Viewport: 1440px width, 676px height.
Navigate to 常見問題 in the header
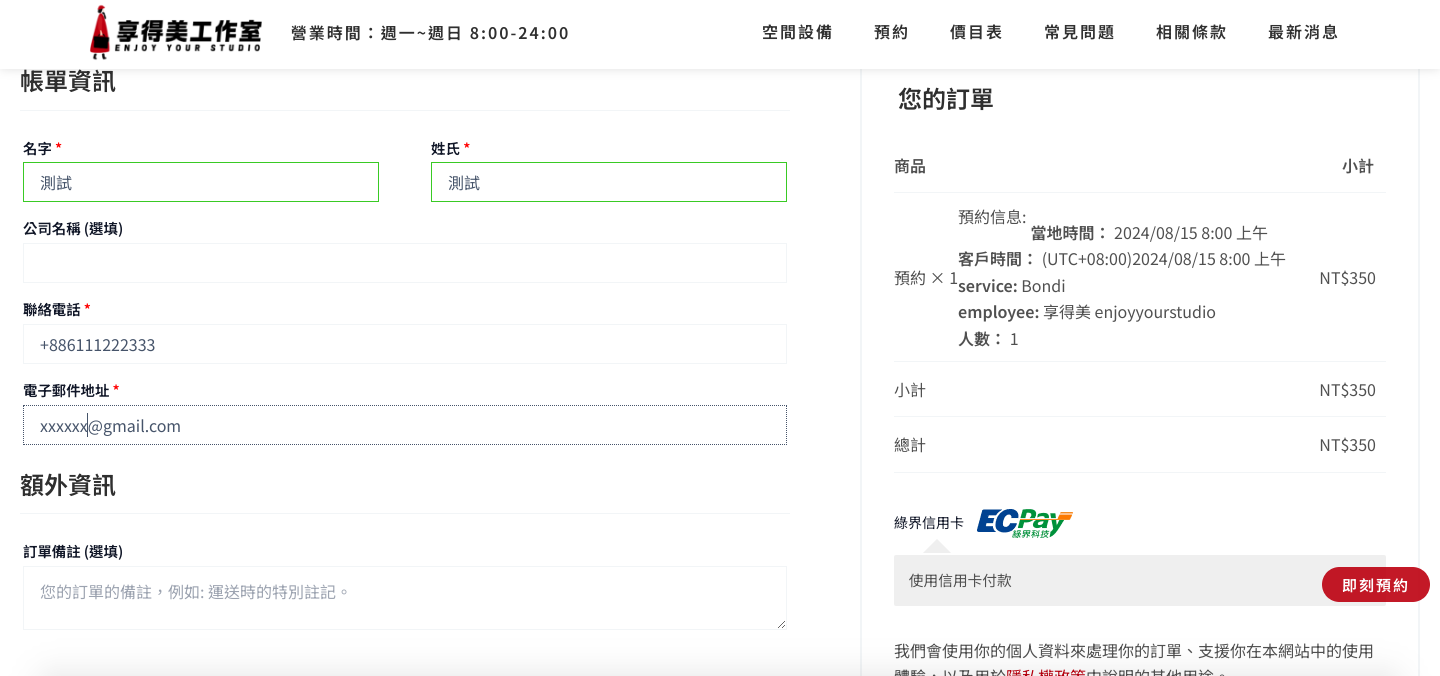[1079, 32]
